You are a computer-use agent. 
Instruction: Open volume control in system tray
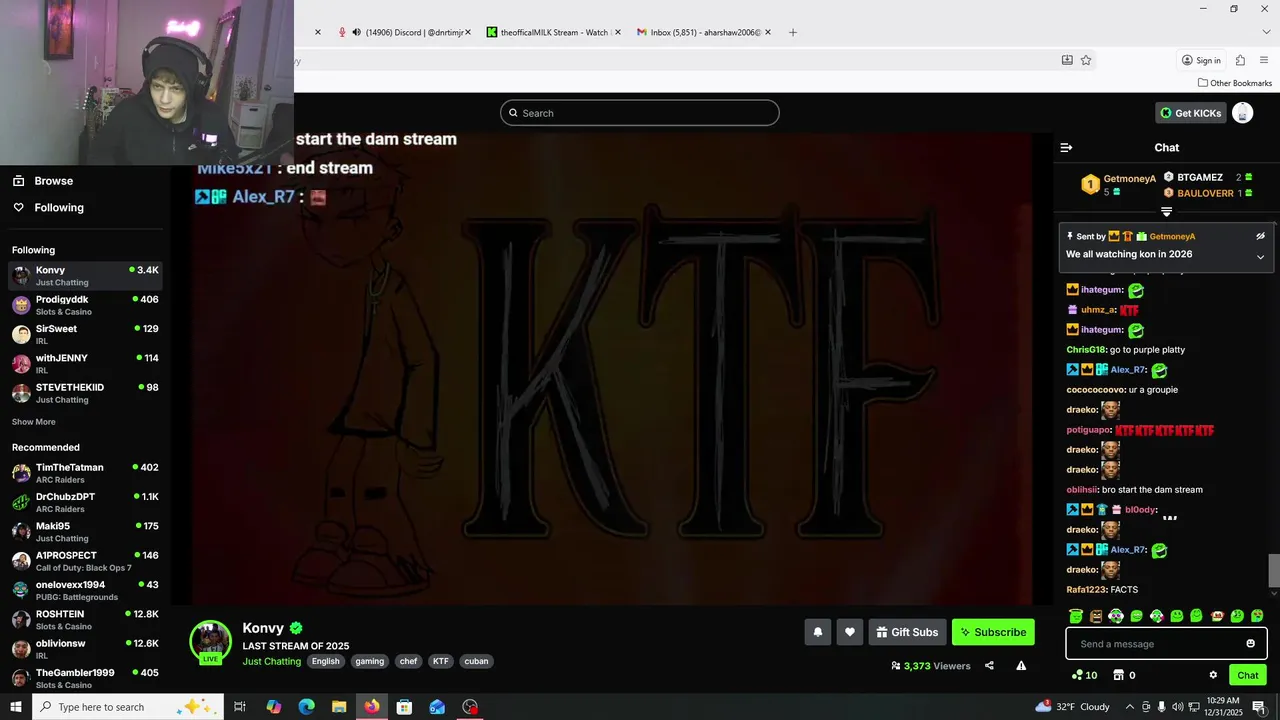(x=1178, y=707)
